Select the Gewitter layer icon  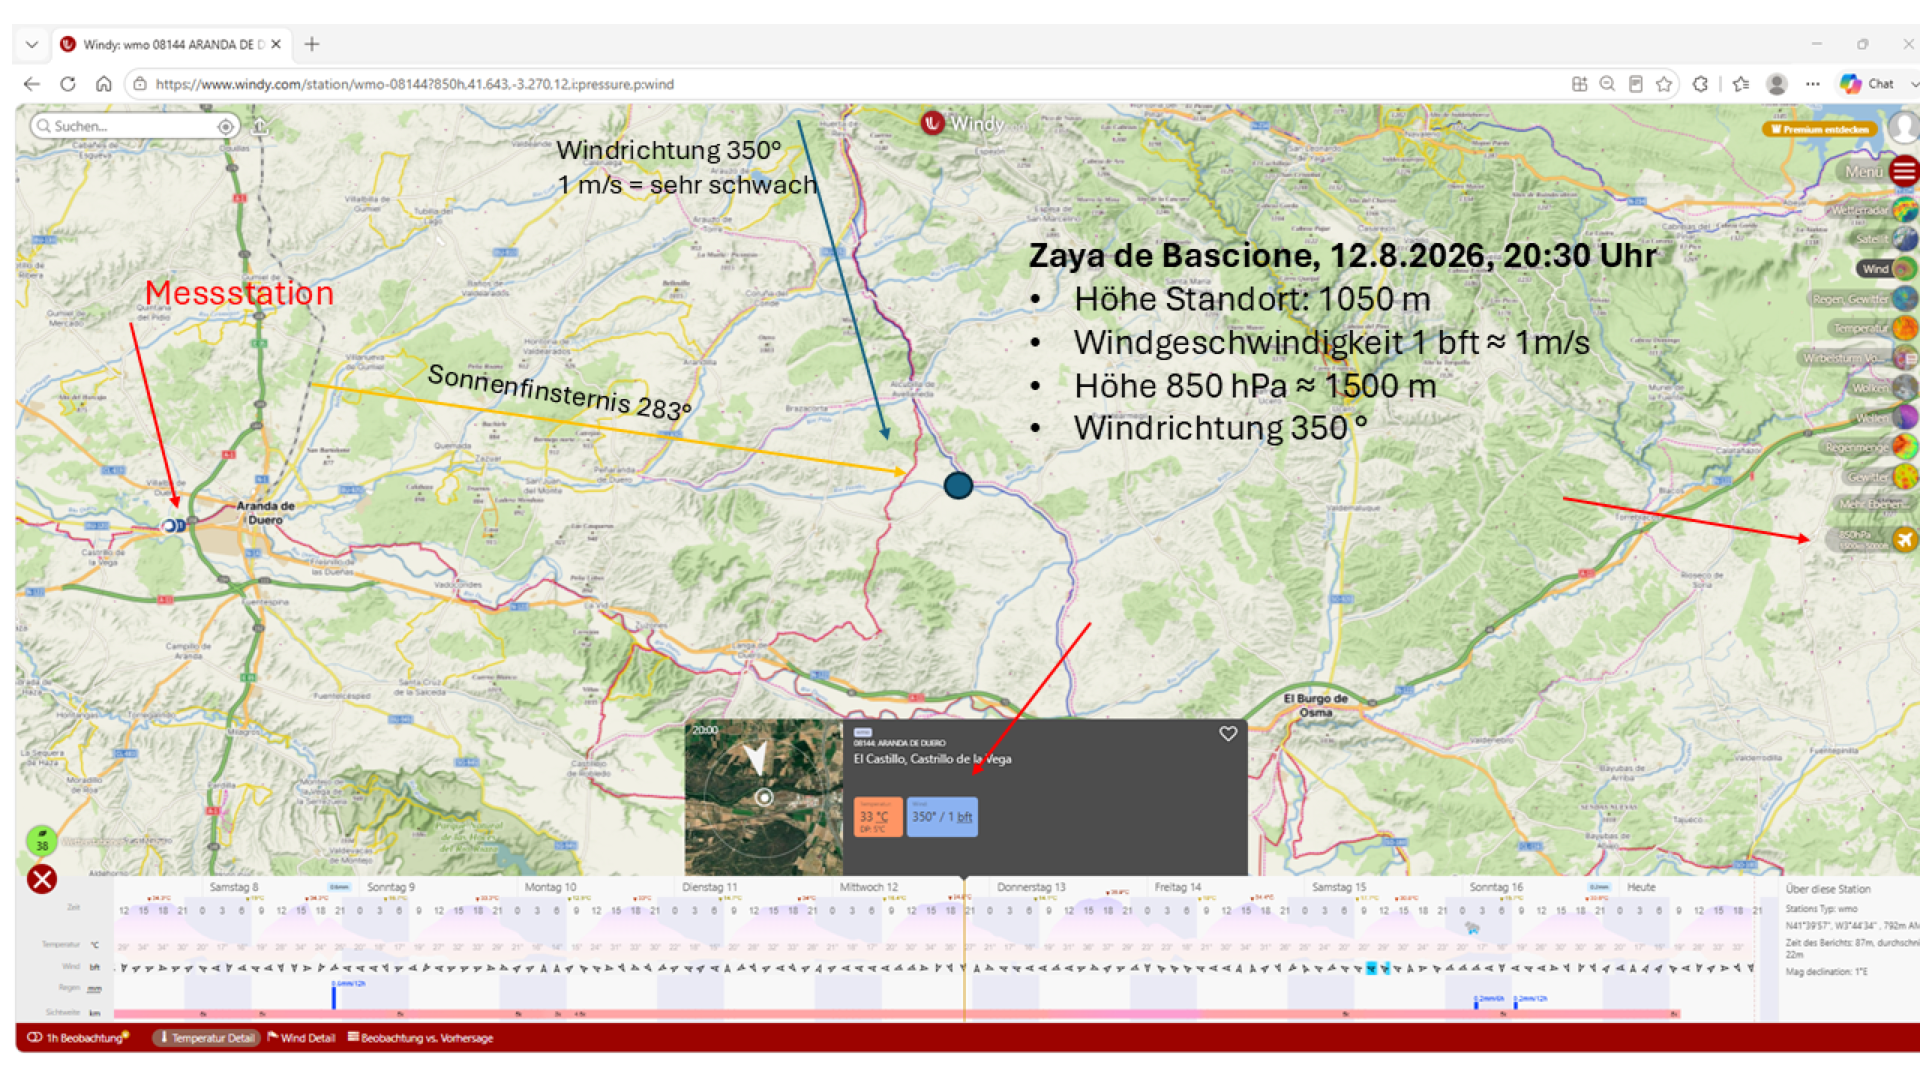pyautogui.click(x=1905, y=477)
